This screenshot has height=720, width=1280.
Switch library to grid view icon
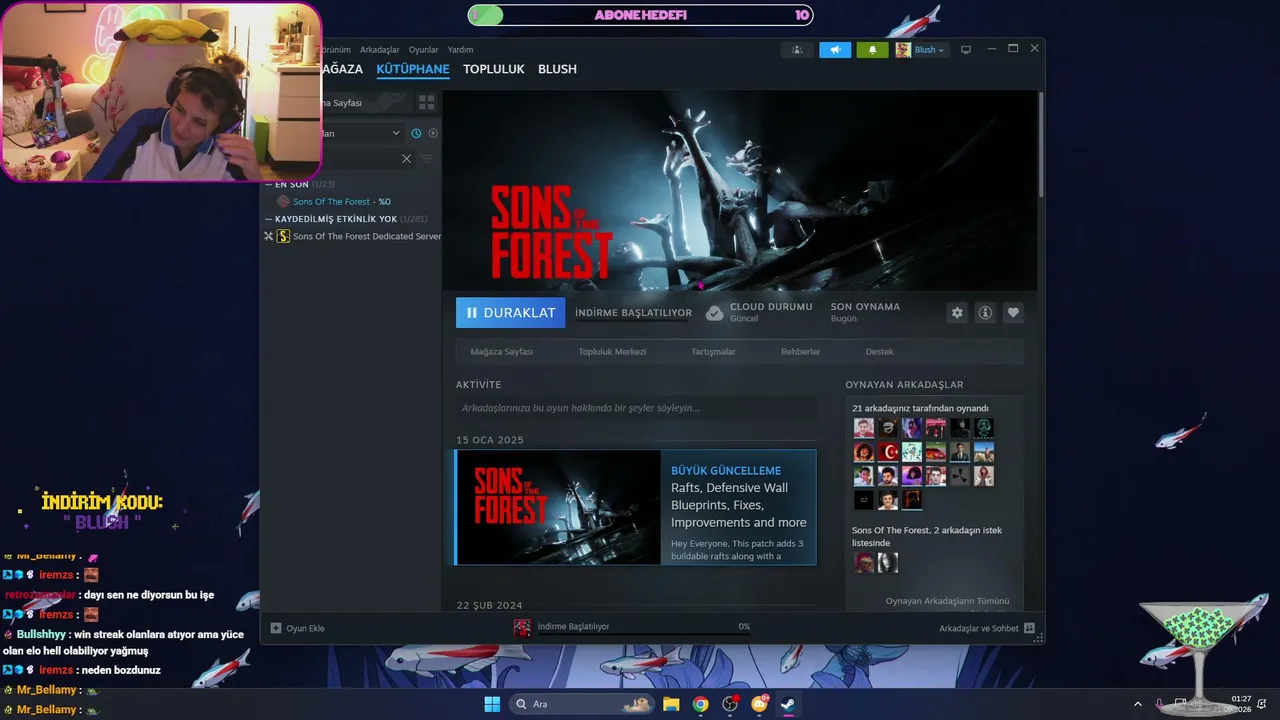click(x=427, y=103)
